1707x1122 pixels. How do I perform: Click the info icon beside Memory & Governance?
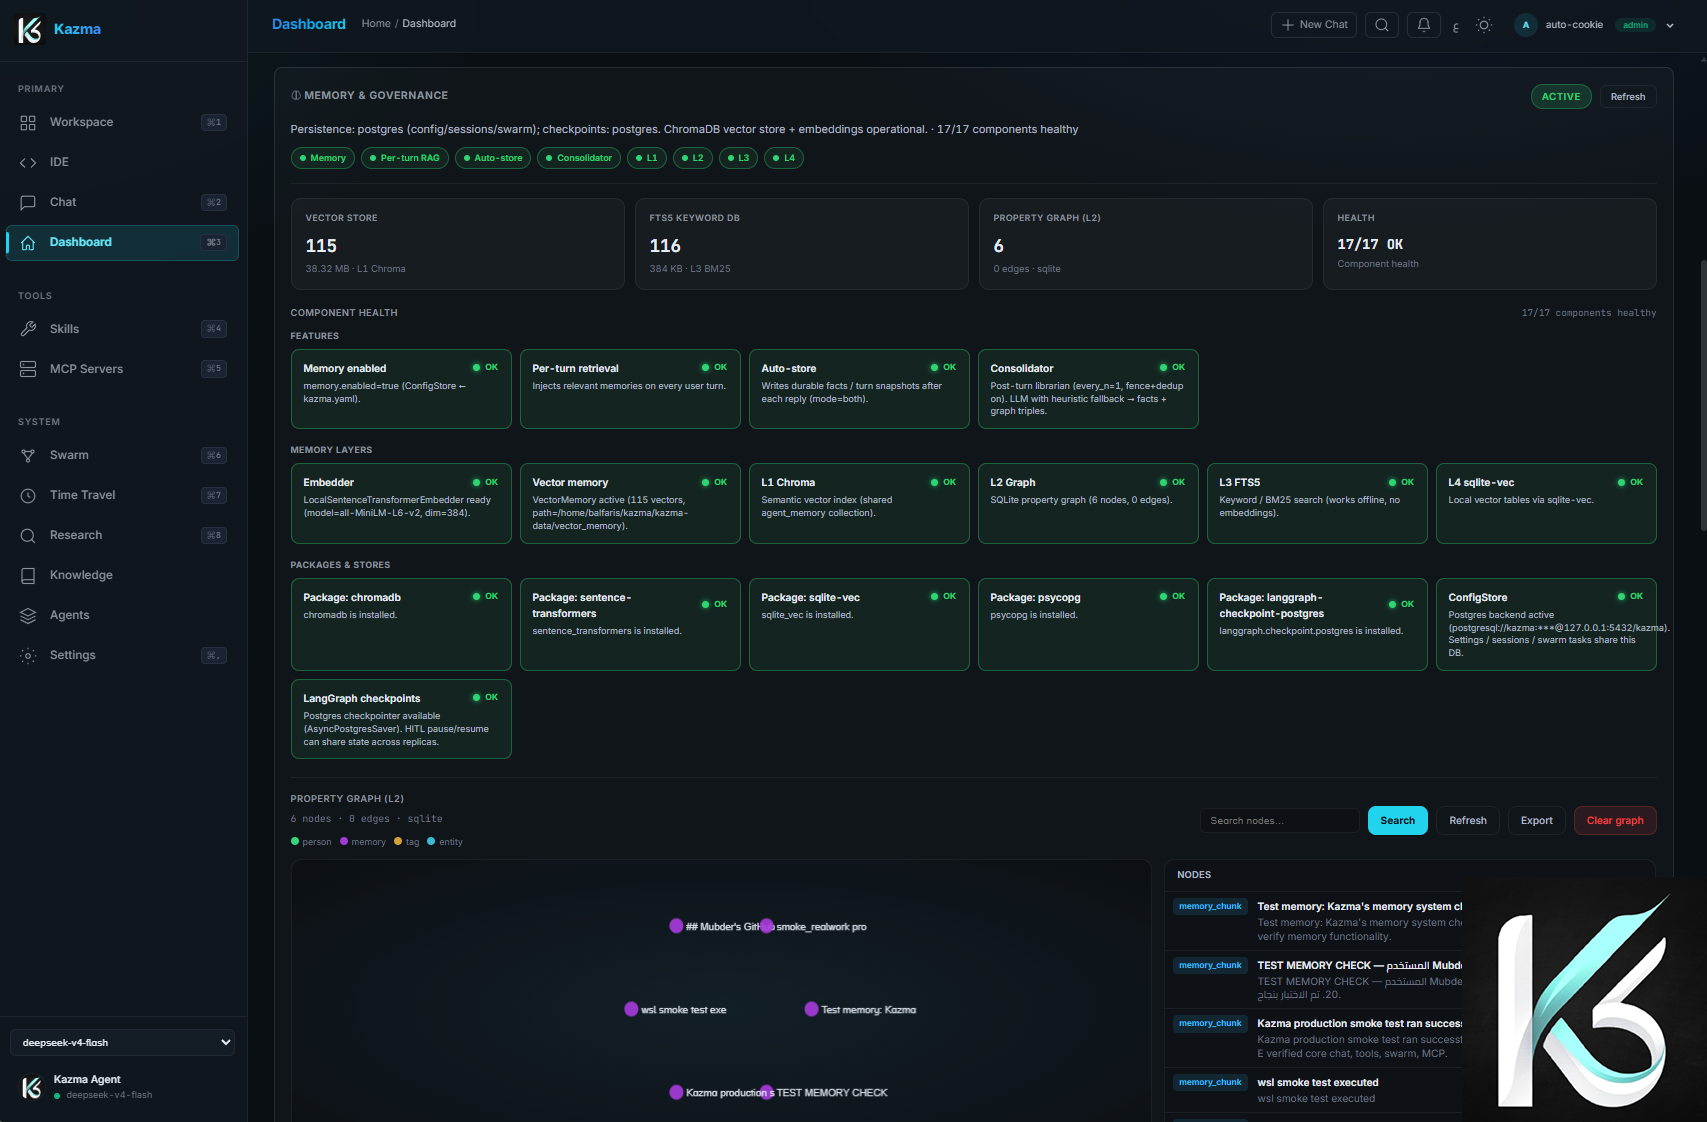click(296, 96)
